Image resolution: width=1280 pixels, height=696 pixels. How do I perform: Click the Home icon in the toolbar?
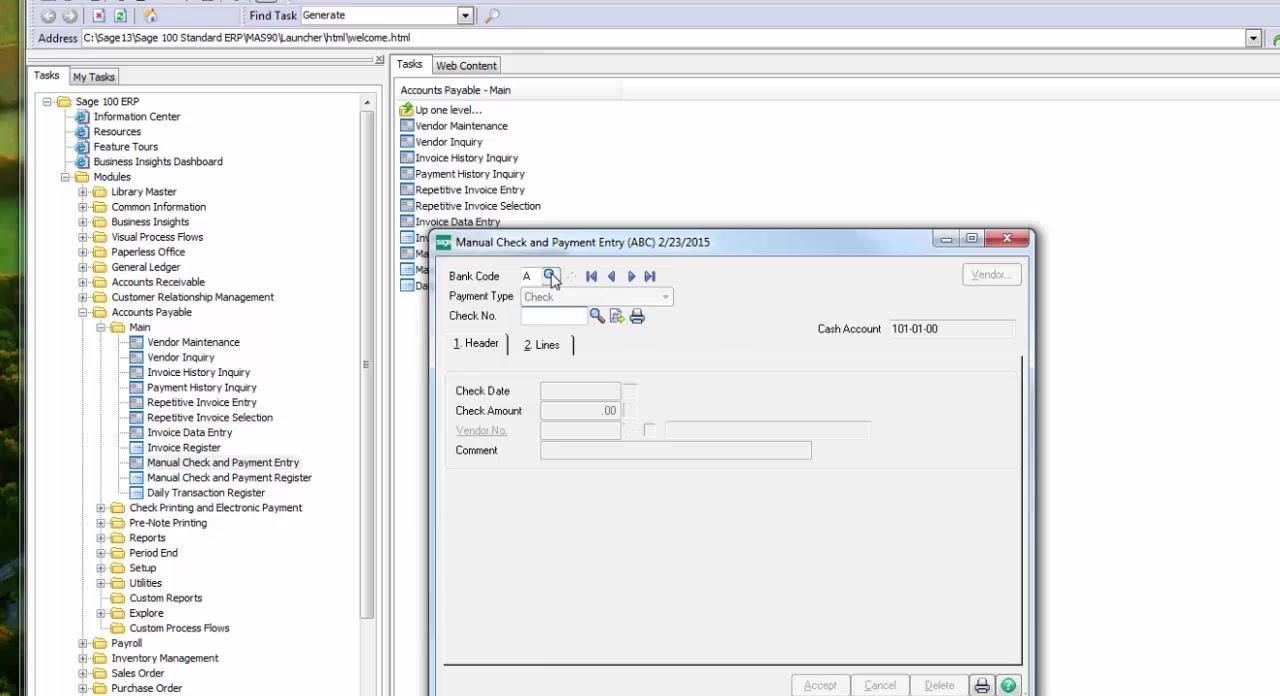click(150, 16)
